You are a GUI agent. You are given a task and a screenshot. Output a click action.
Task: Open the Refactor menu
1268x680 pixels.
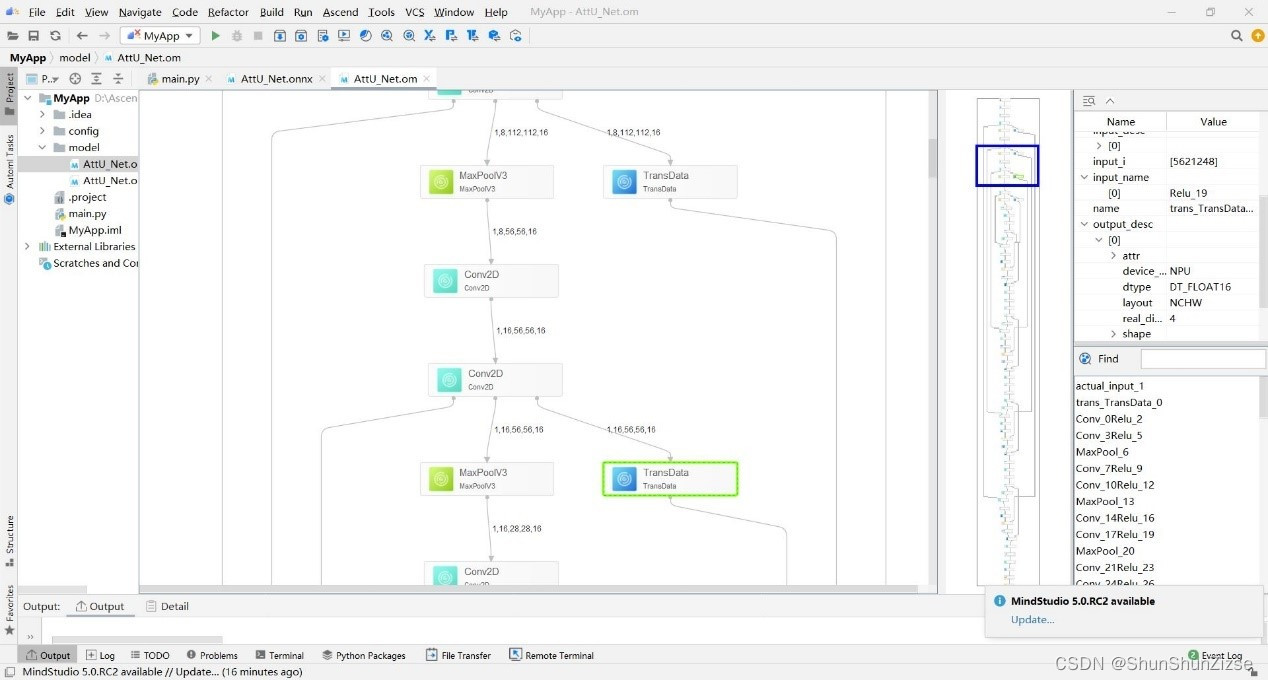[x=228, y=12]
